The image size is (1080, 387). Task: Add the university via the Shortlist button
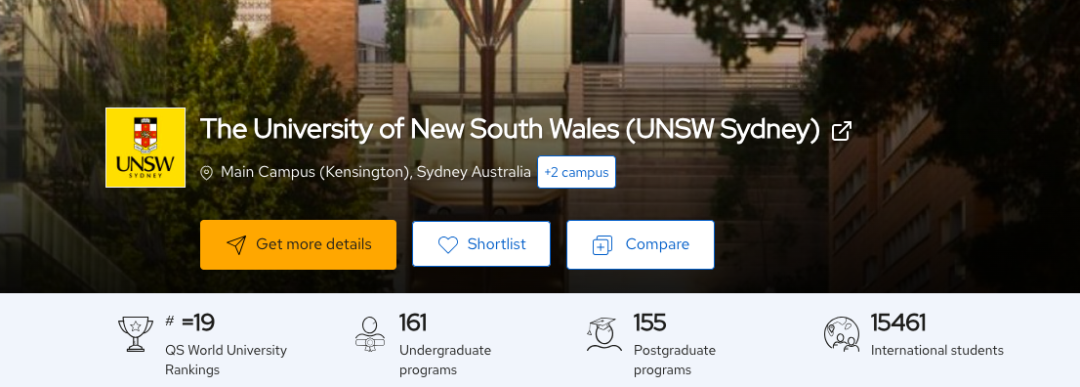pos(481,244)
